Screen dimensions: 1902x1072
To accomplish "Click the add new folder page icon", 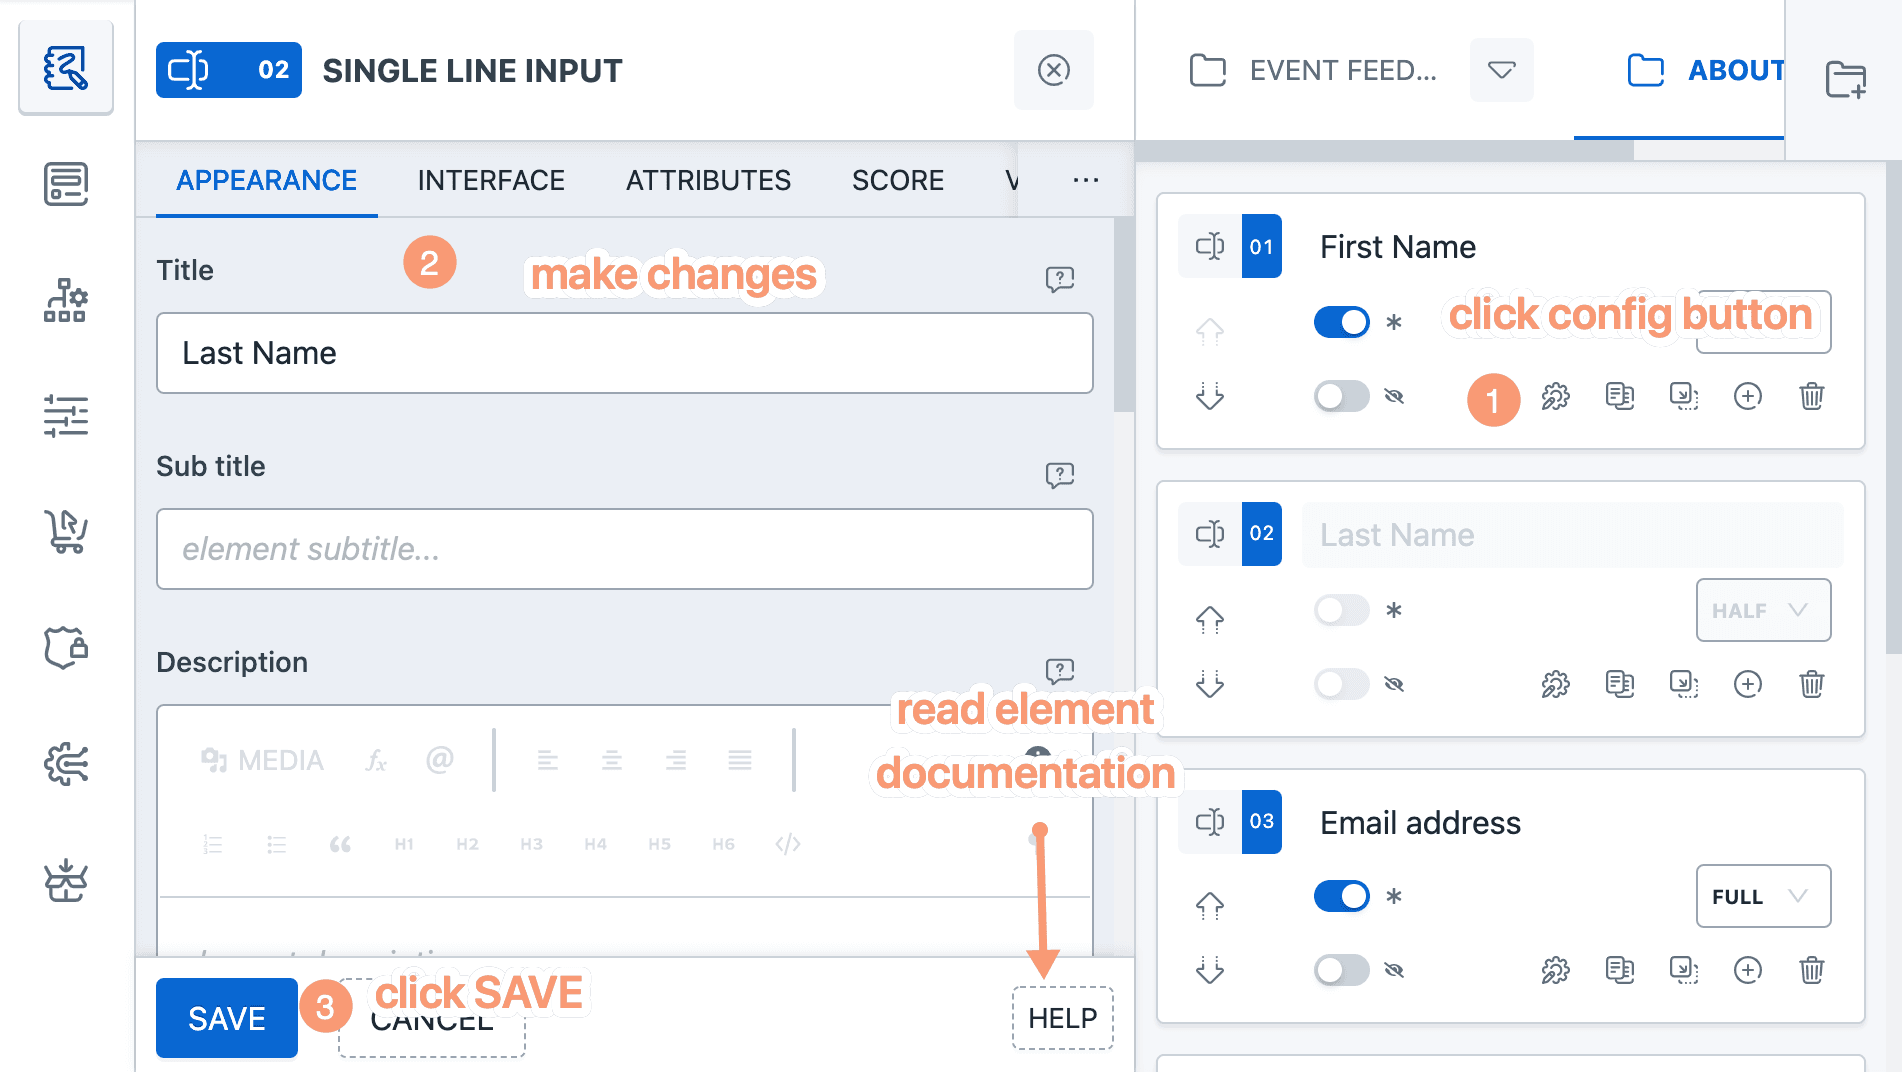I will [1845, 79].
